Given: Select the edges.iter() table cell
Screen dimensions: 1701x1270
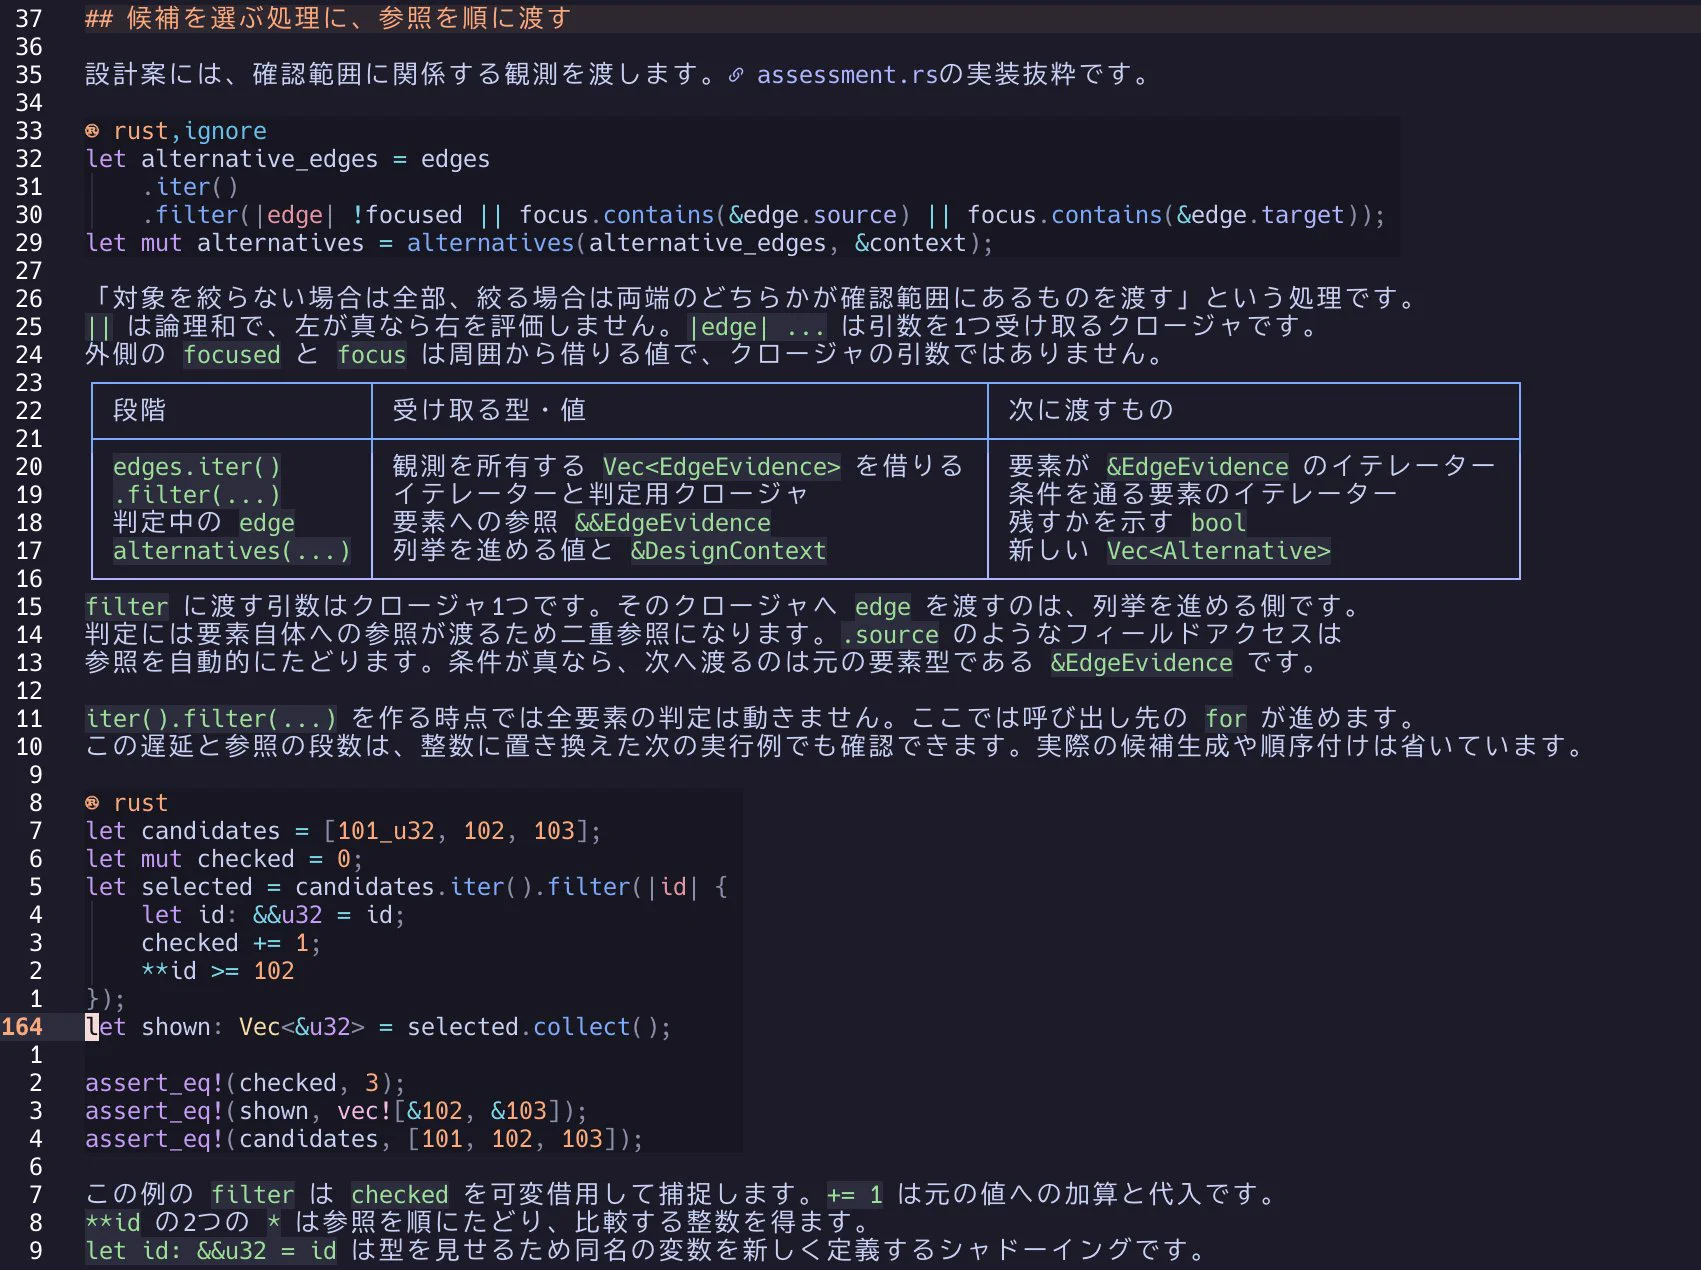Looking at the screenshot, I should (x=197, y=467).
